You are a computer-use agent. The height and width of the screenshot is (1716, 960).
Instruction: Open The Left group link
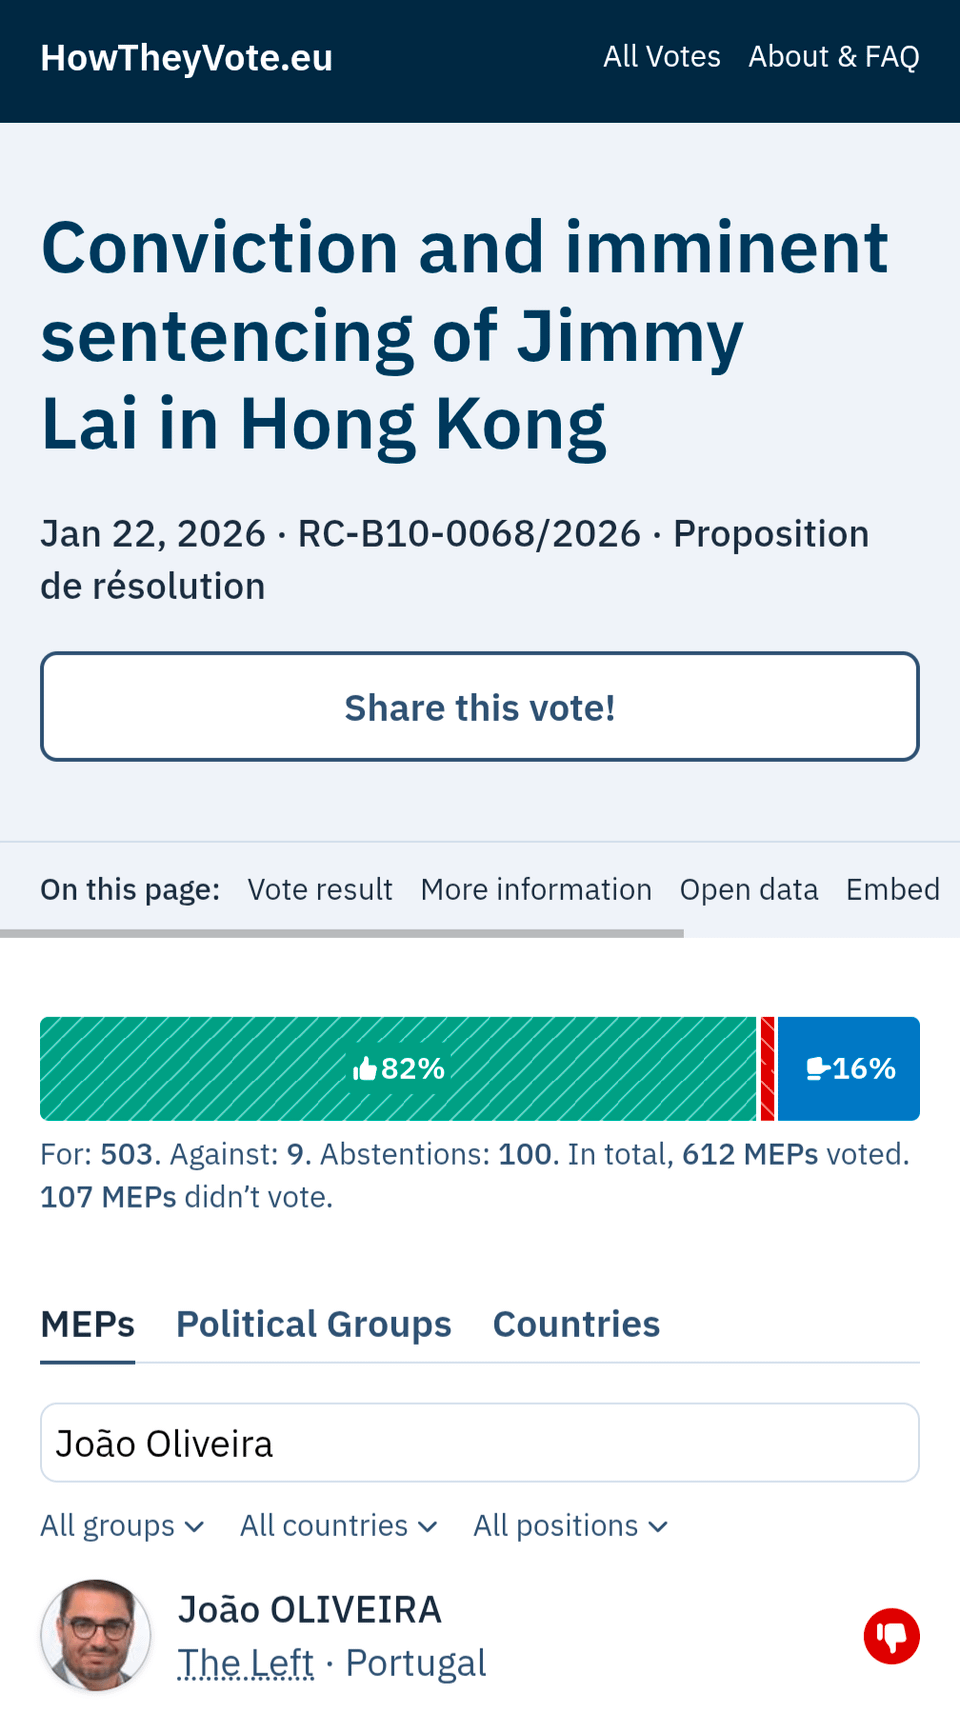coord(246,1663)
